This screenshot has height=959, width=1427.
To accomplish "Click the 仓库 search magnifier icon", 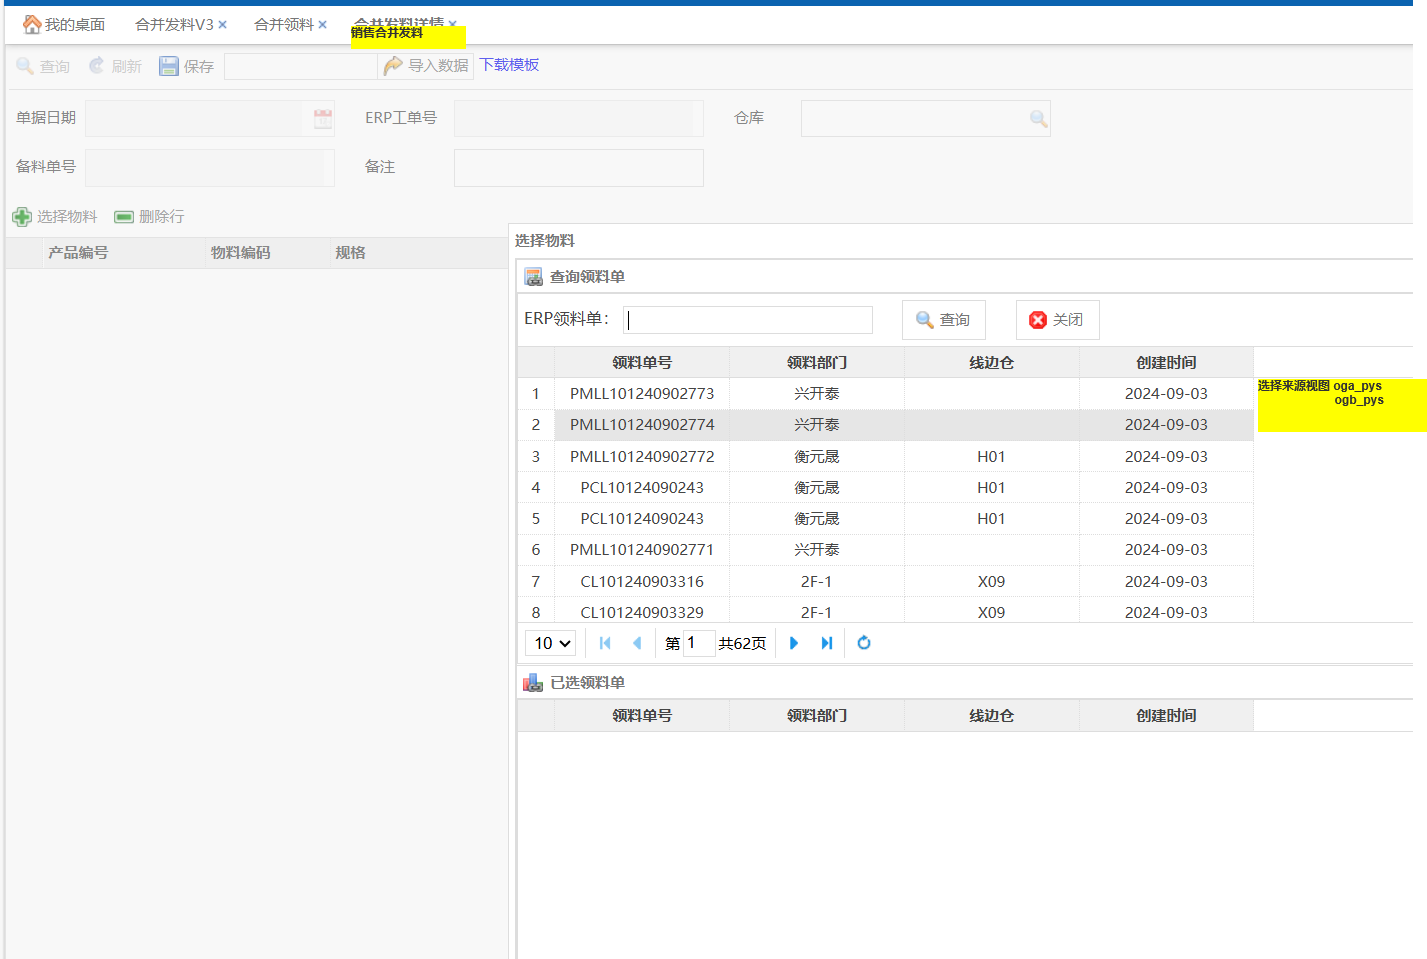I will (1039, 118).
